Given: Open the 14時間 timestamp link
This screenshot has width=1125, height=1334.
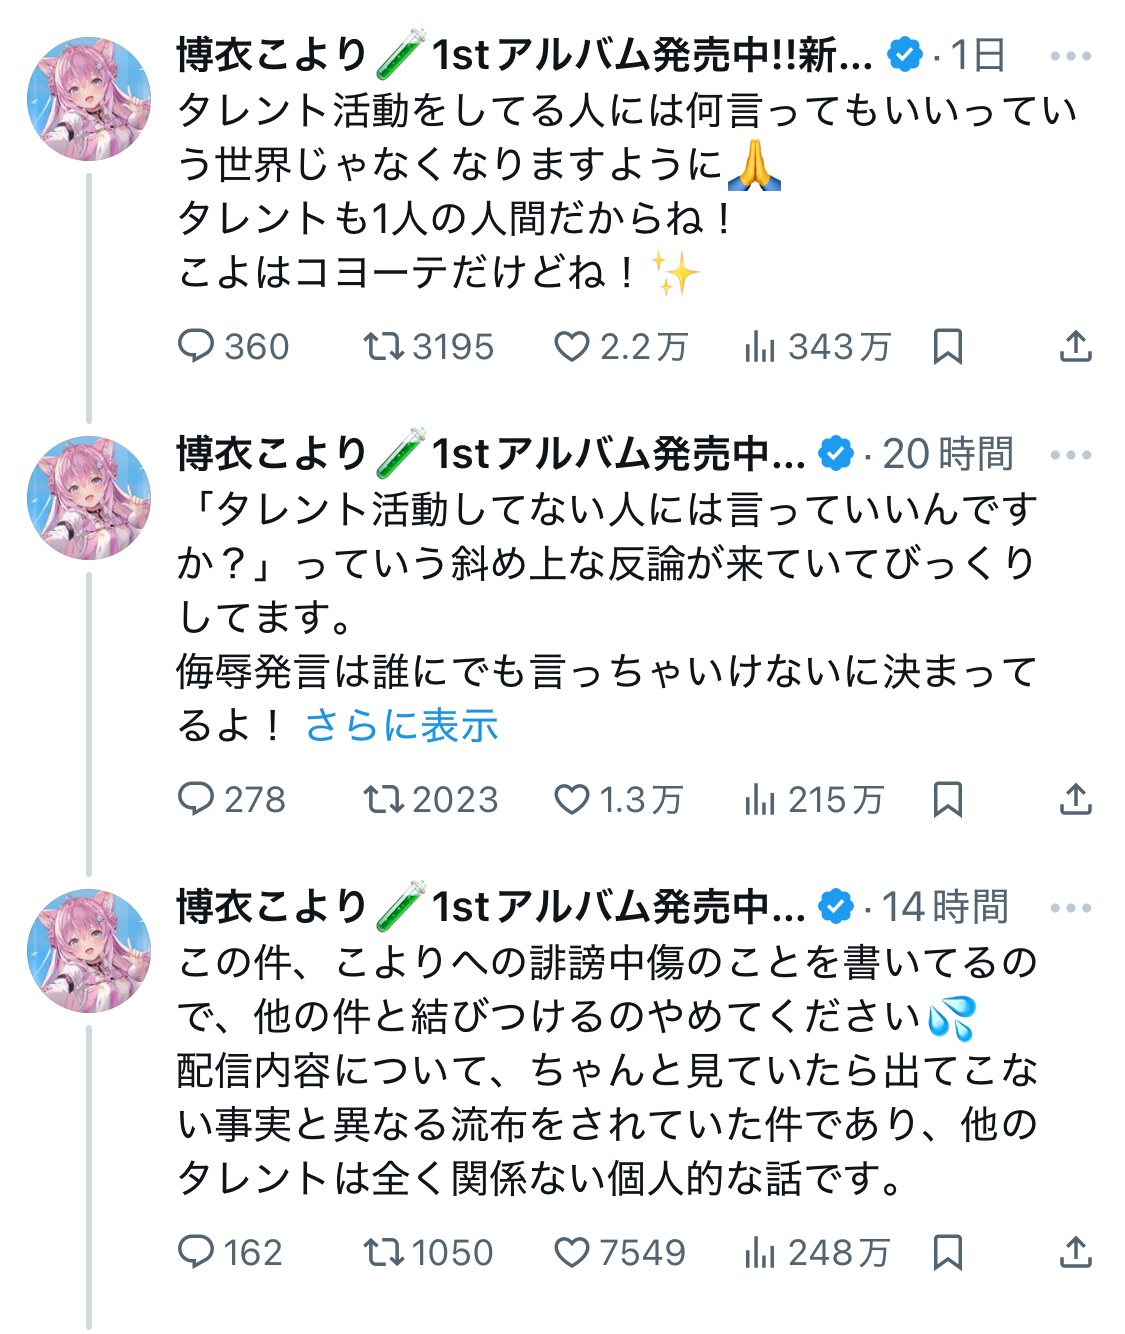Looking at the screenshot, I should tap(945, 907).
